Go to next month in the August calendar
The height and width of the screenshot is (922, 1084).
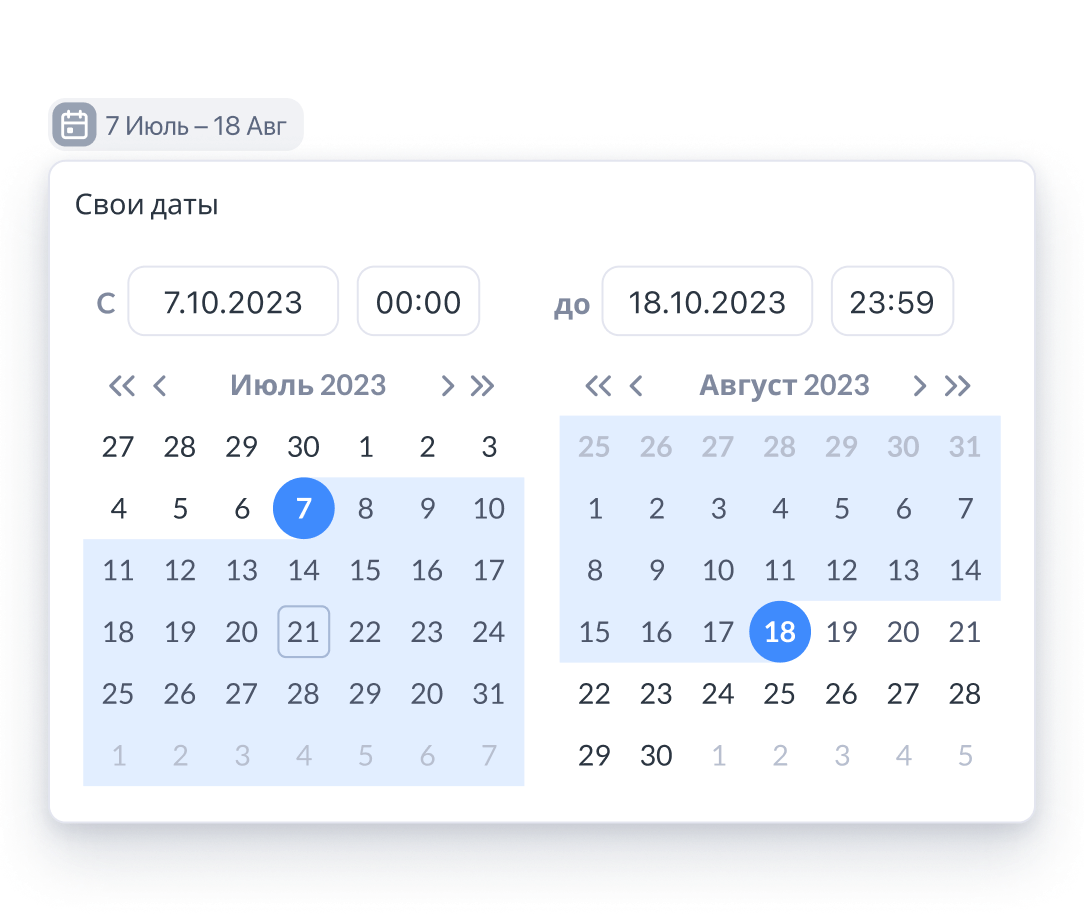[920, 386]
